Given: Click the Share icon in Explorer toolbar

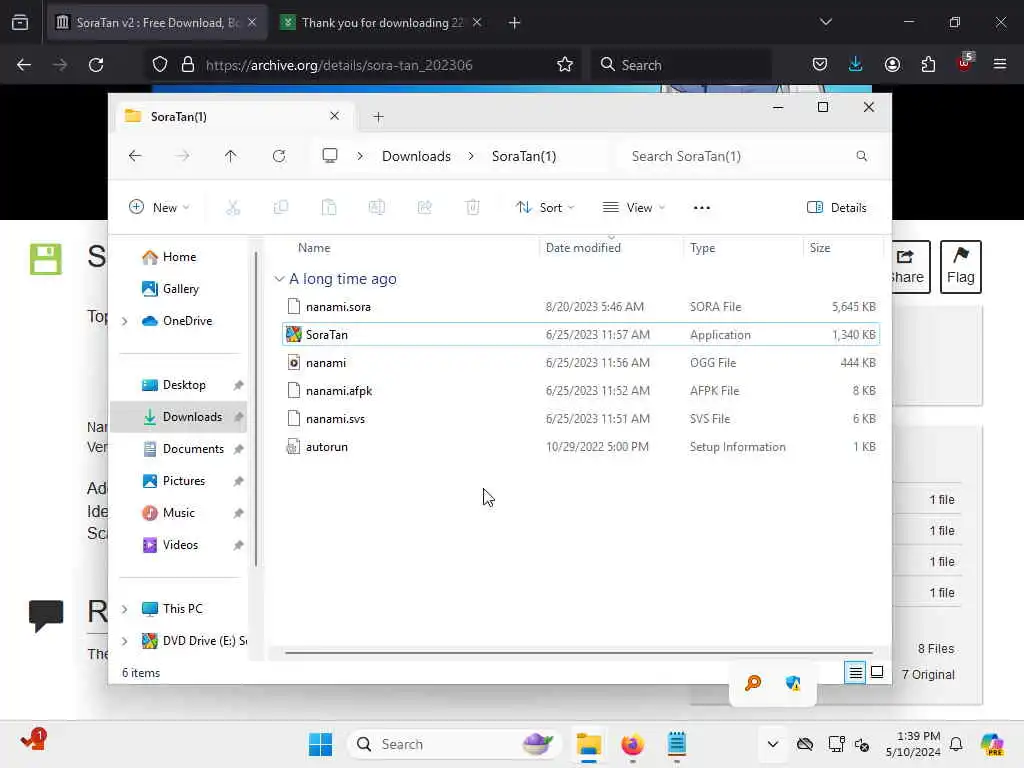Looking at the screenshot, I should pos(424,208).
